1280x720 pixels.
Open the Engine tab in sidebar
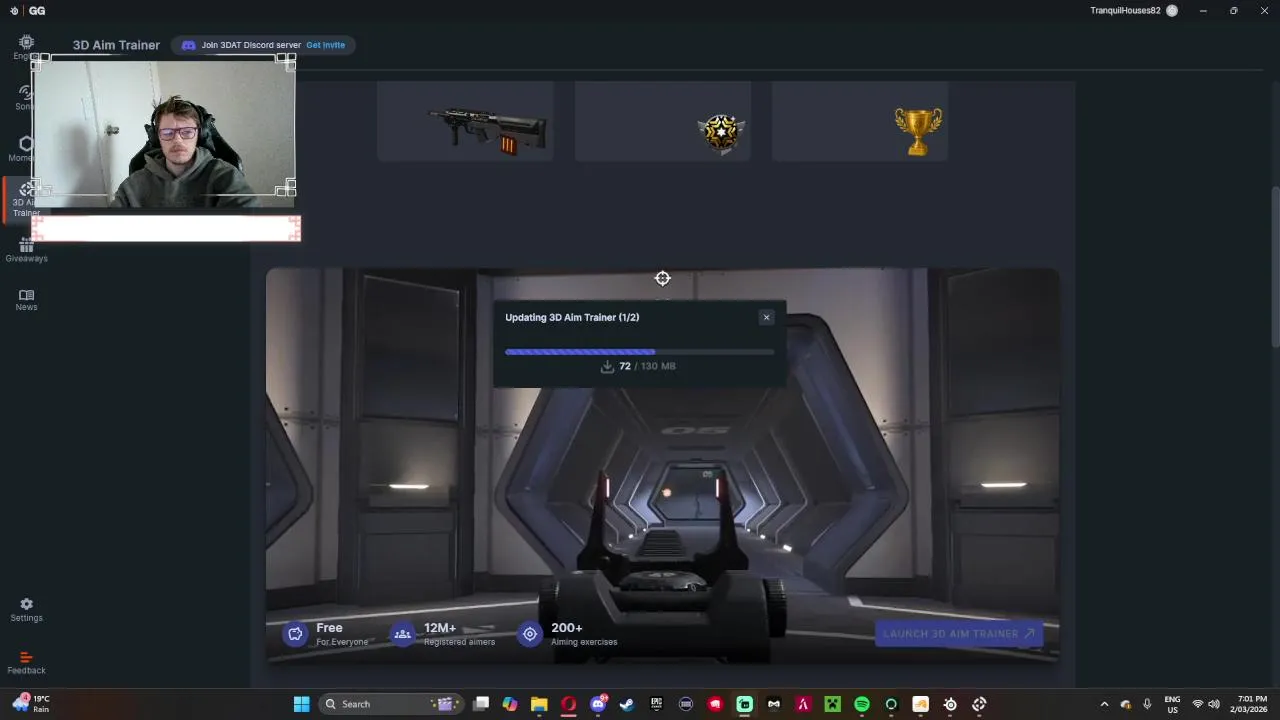26,47
